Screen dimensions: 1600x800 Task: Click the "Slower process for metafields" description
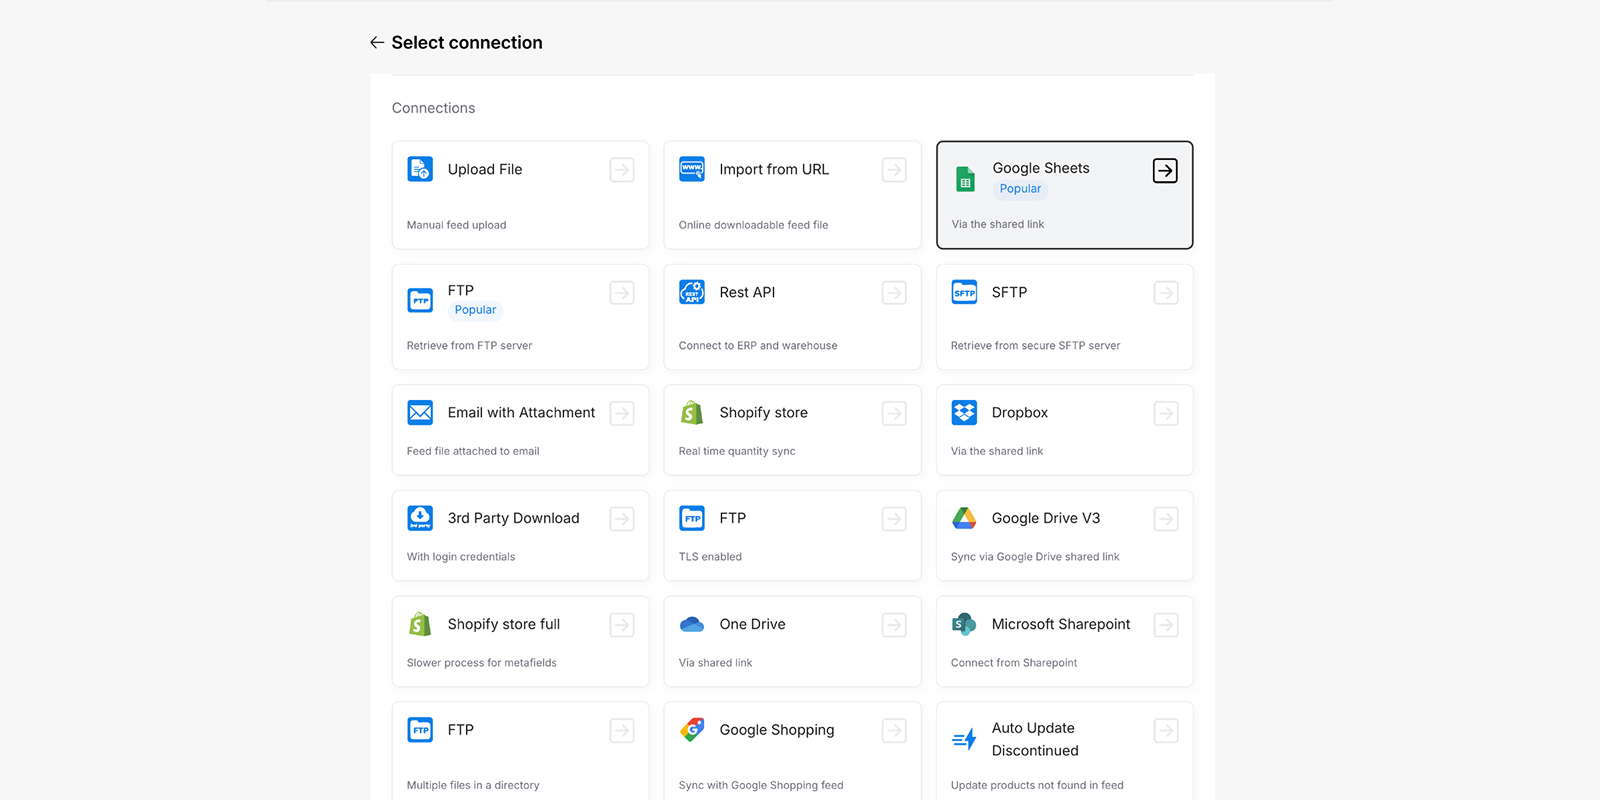tap(482, 663)
